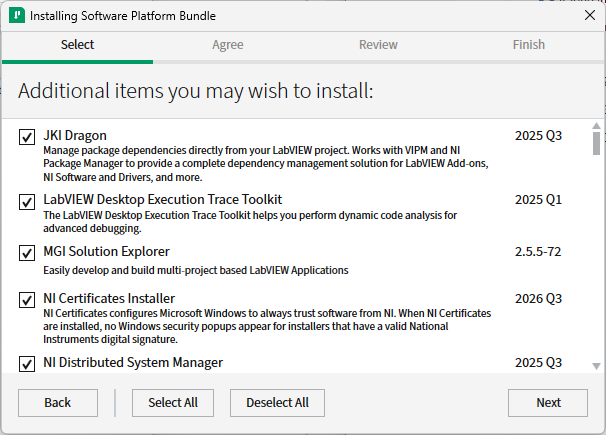Switch to the Select step tab
Image resolution: width=606 pixels, height=435 pixels.
[x=77, y=45]
